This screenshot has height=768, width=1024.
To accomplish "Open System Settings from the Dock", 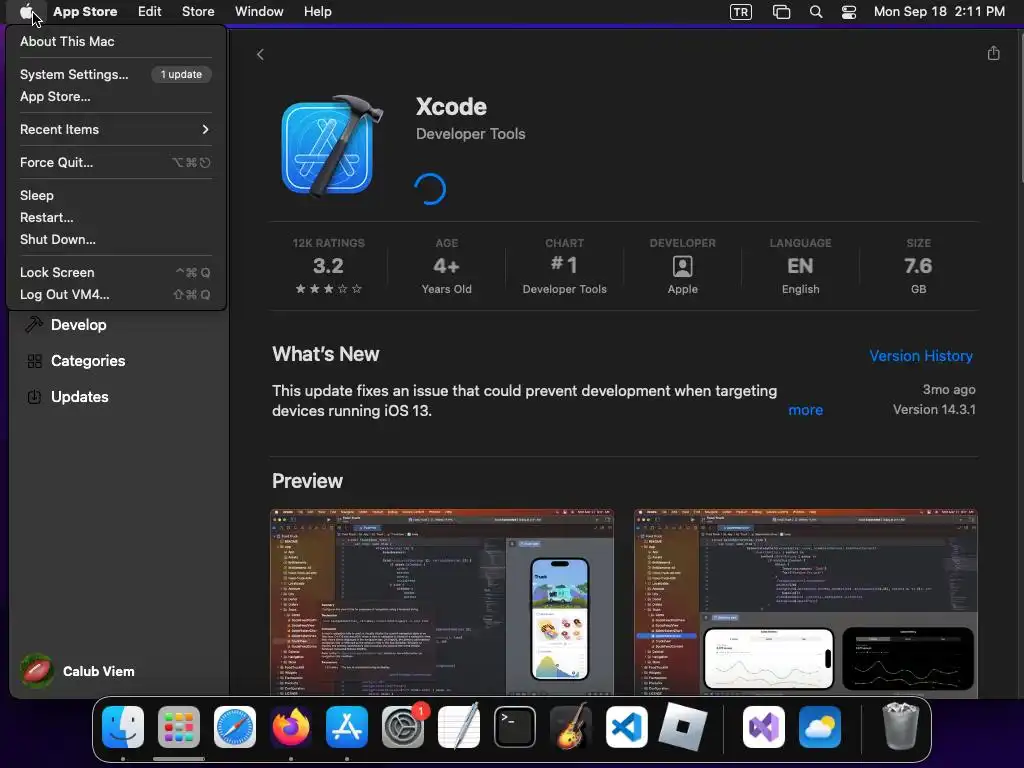I will (x=403, y=727).
